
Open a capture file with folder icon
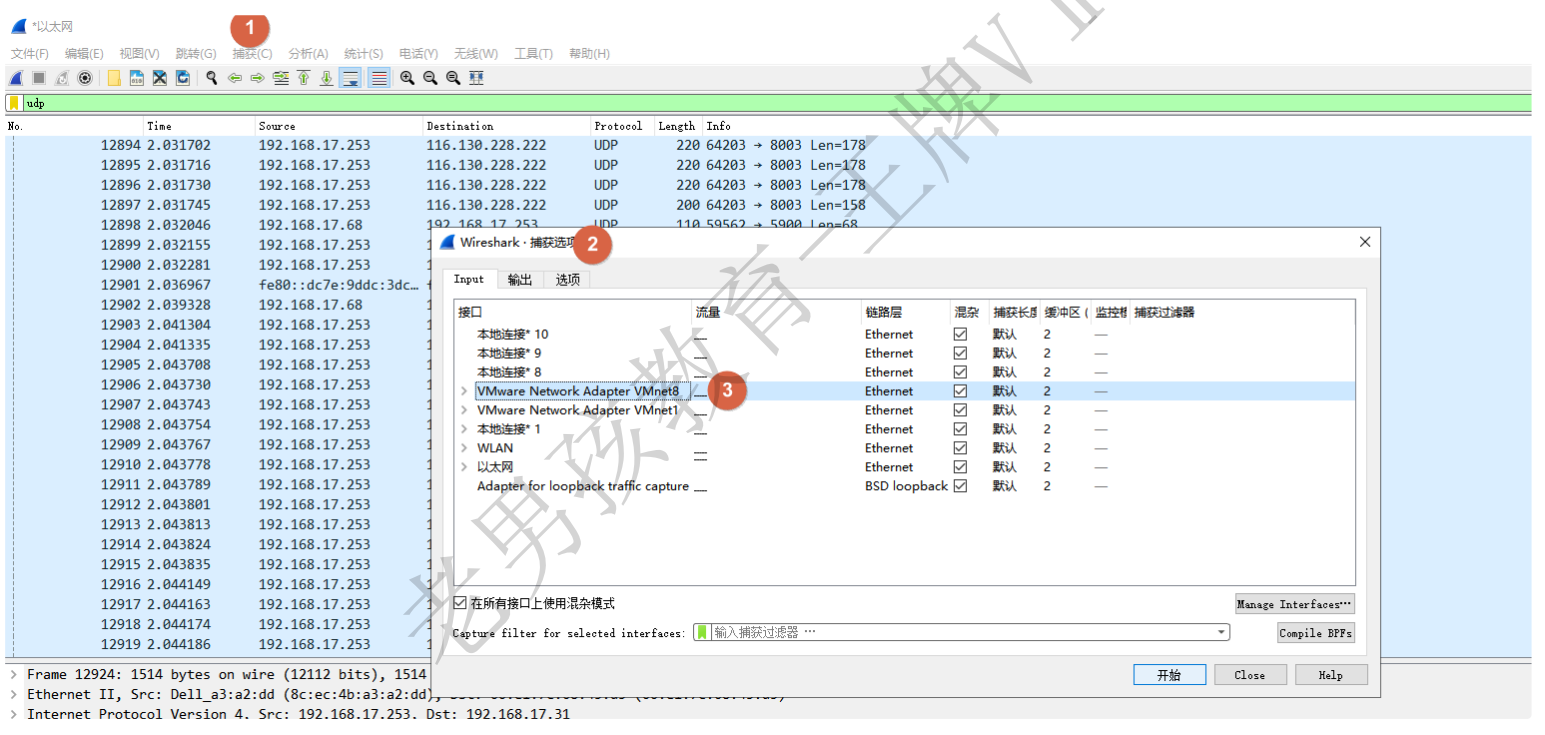(x=114, y=78)
